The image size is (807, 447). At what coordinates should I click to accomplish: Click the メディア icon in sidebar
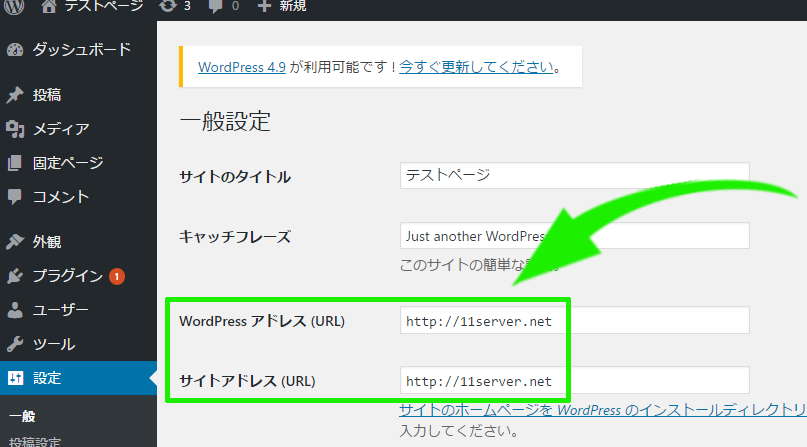click(x=15, y=129)
